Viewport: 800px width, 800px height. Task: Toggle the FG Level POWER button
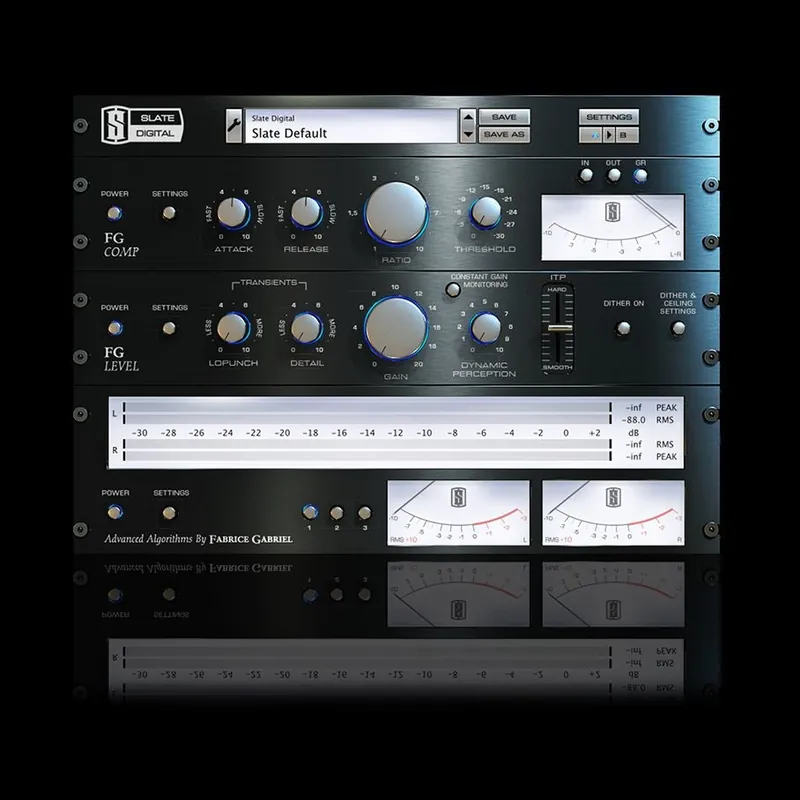[115, 328]
